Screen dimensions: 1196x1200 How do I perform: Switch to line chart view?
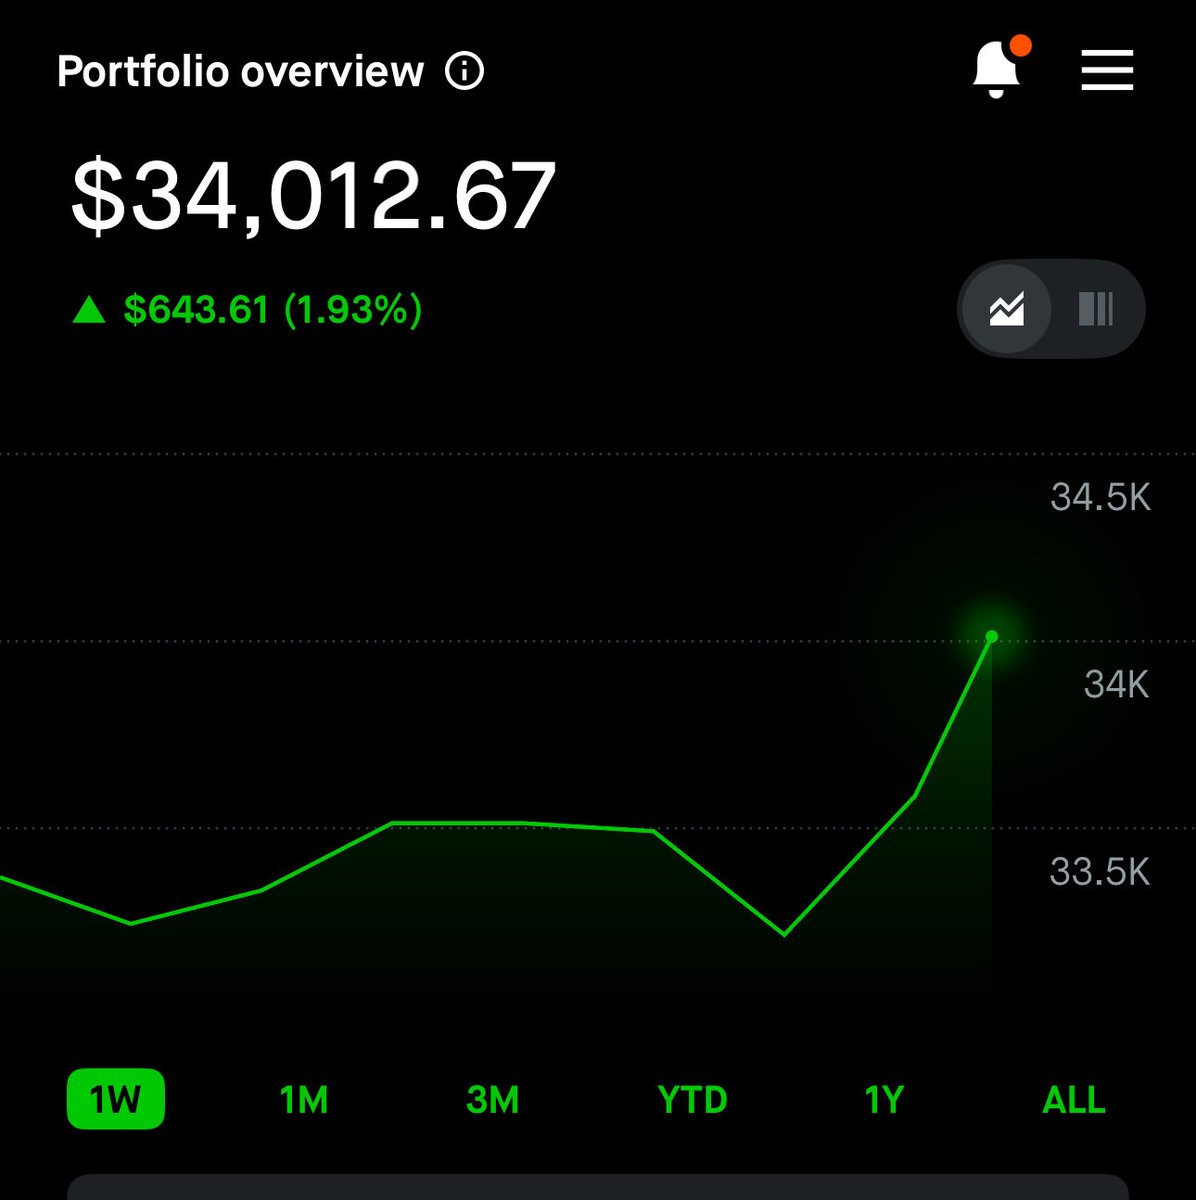tap(1006, 309)
